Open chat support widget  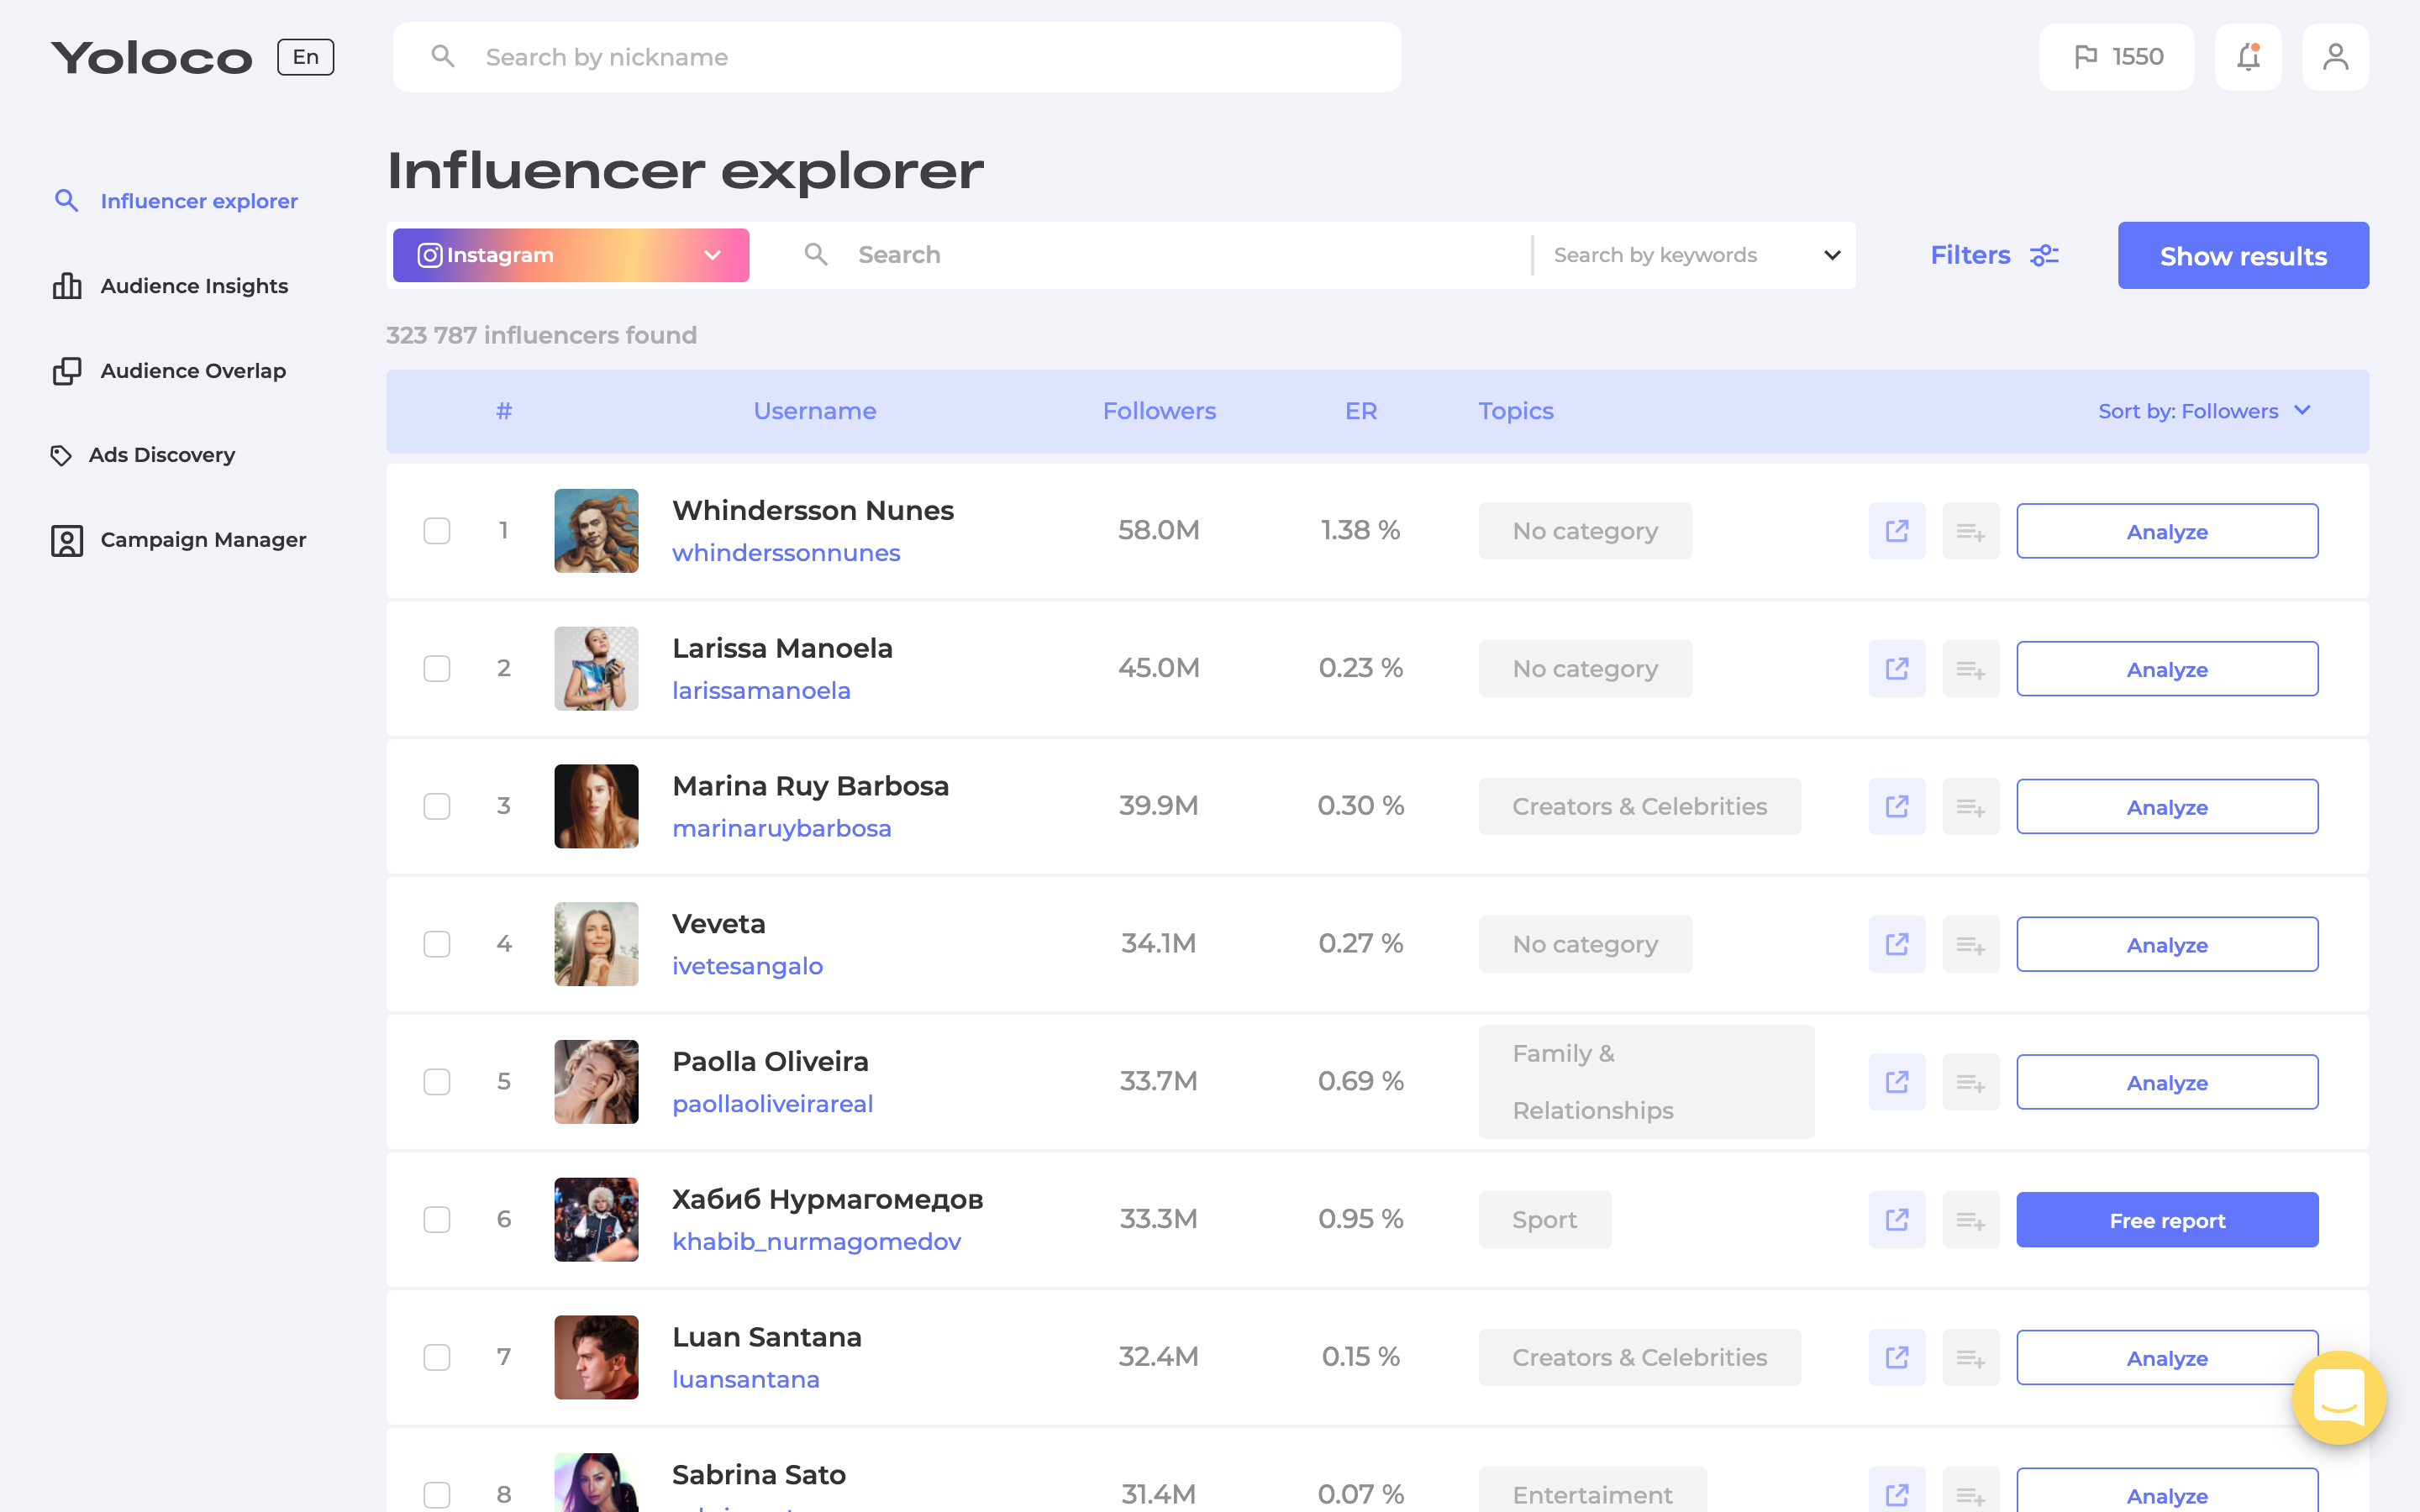(x=2338, y=1397)
